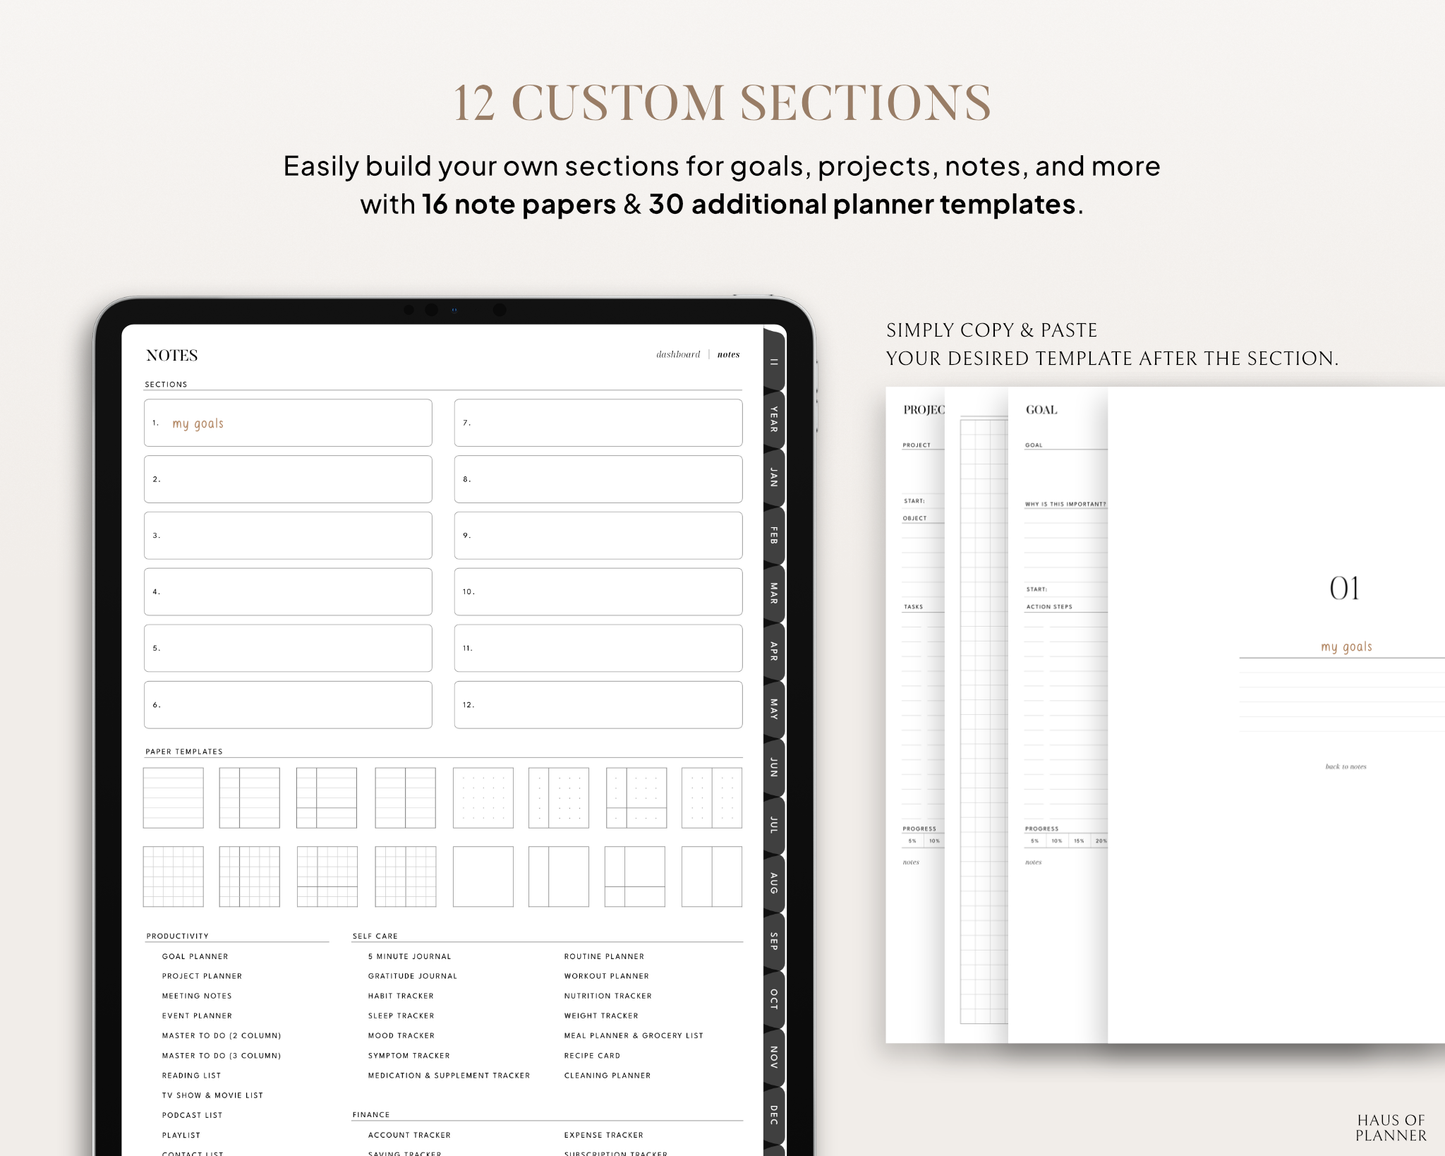Tap the 10% progress marker on Goal page

pos(1057,840)
